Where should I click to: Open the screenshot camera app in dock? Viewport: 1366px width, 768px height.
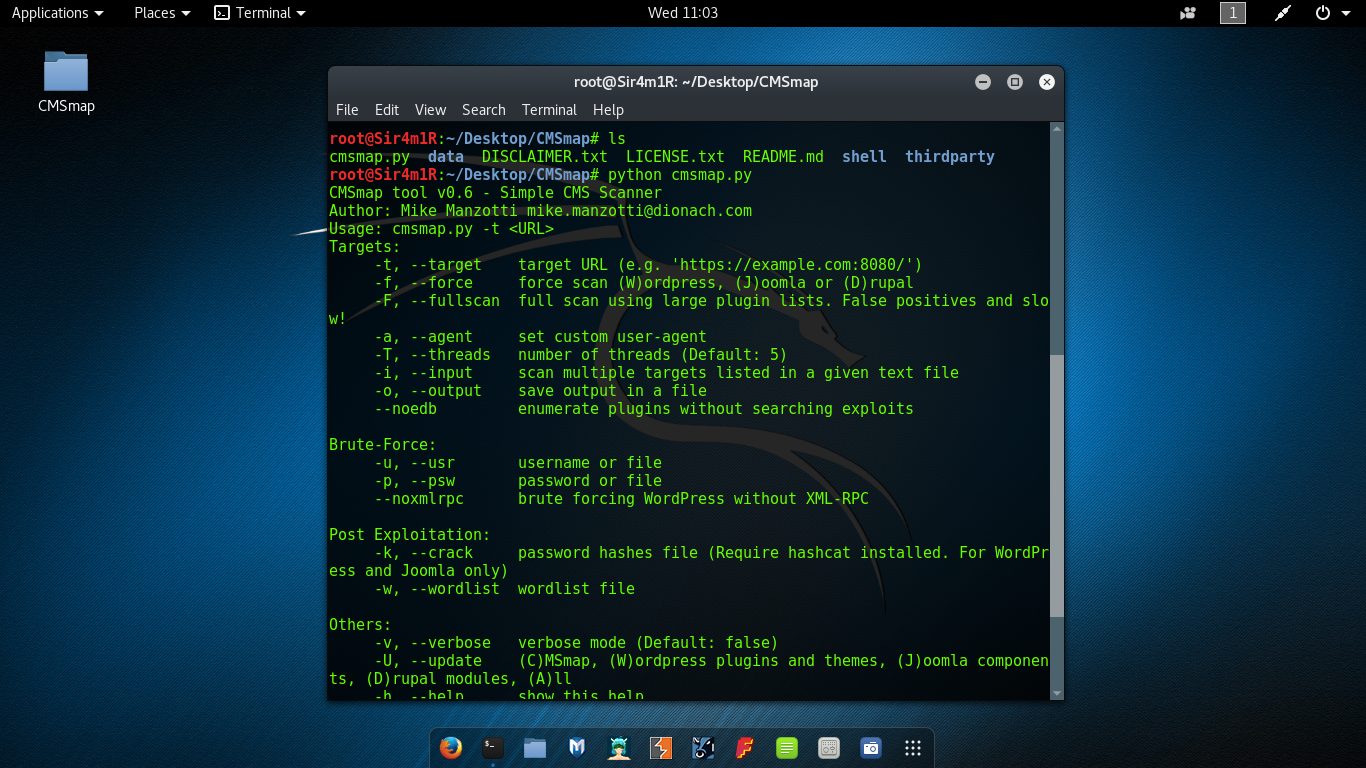(x=870, y=747)
